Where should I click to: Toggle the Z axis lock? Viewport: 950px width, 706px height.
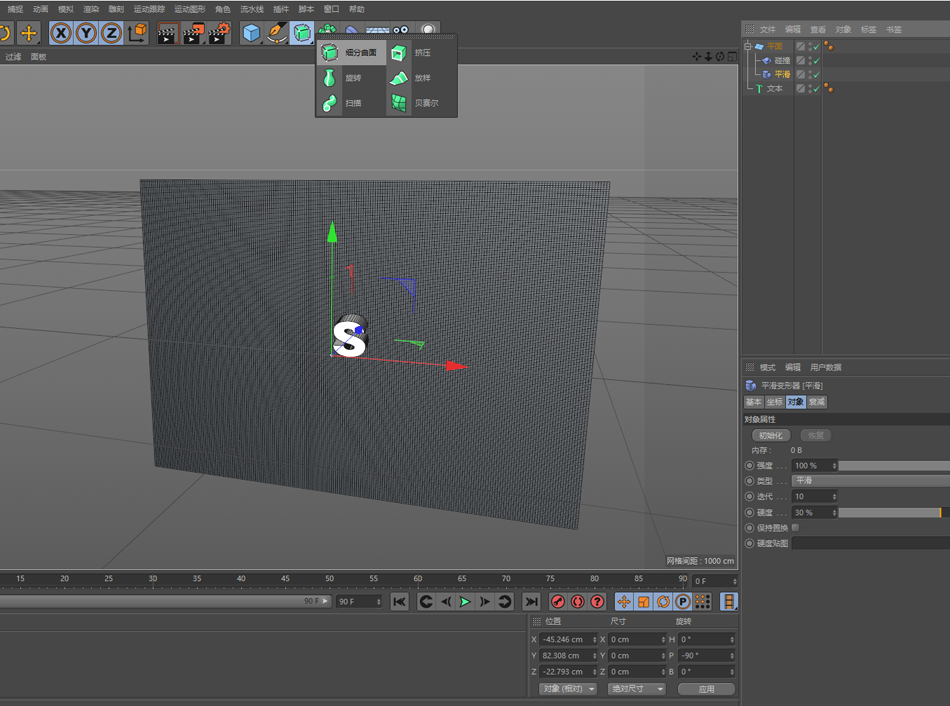point(111,33)
